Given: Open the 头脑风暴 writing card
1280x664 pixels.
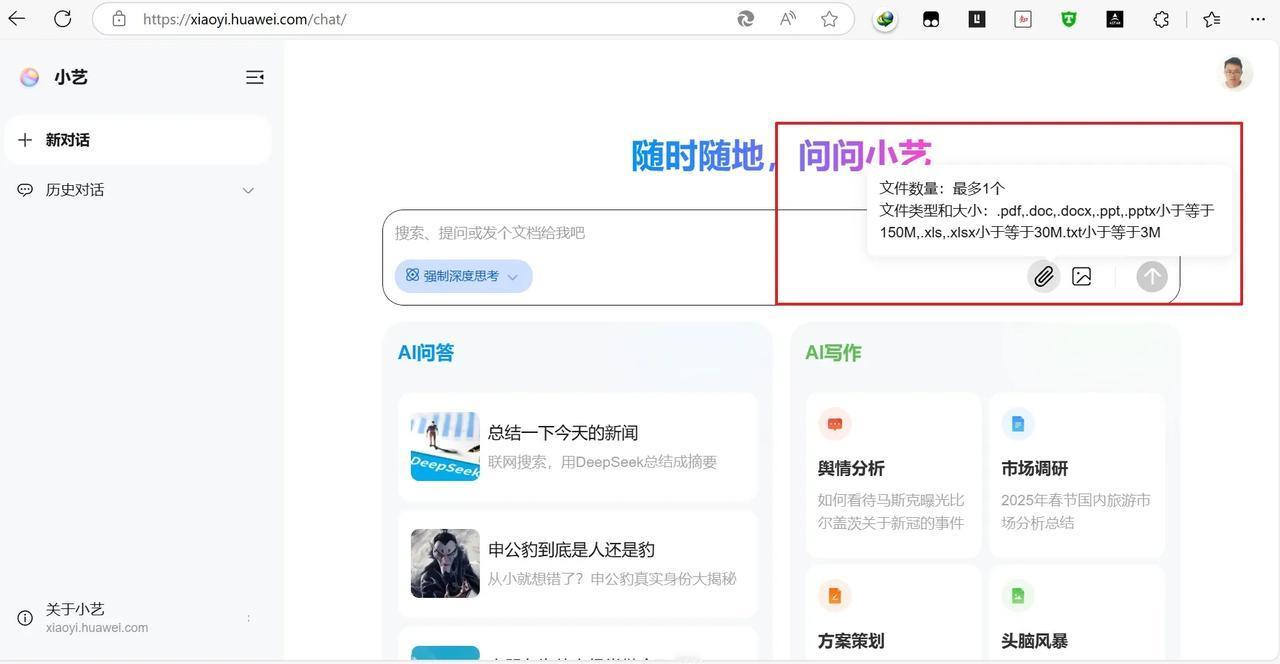Looking at the screenshot, I should click(x=1077, y=612).
